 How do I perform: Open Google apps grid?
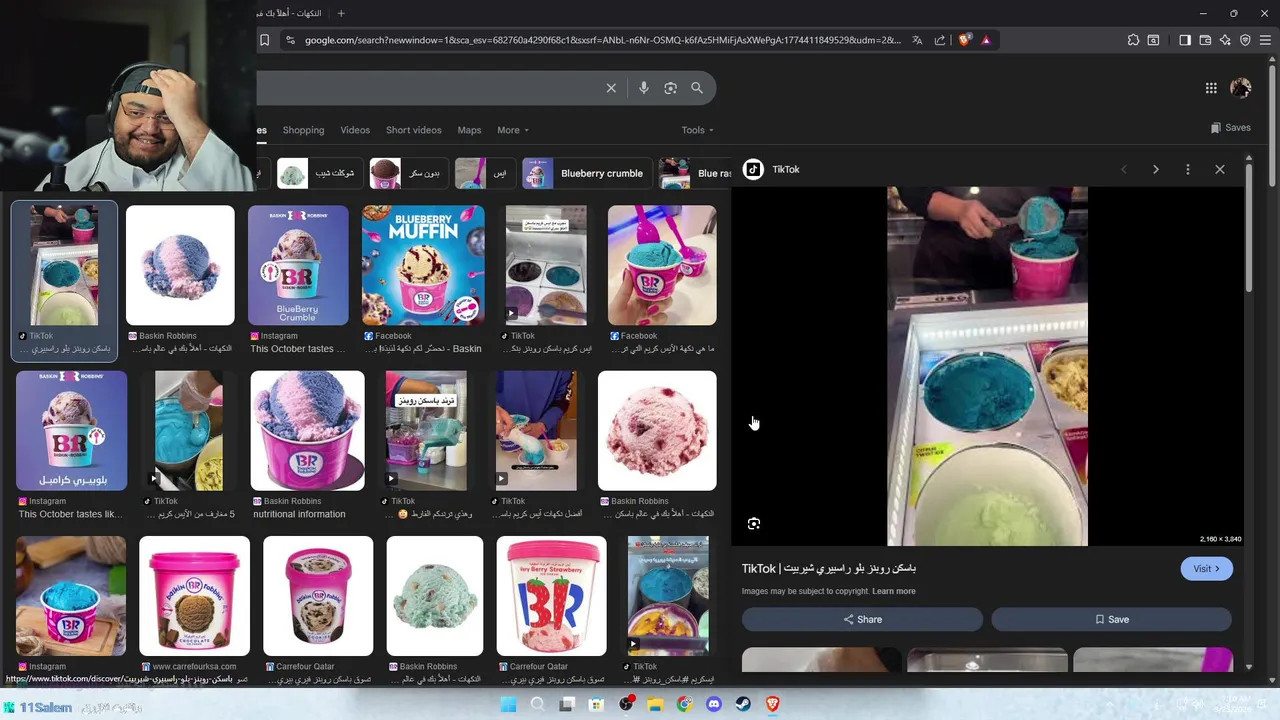tap(1211, 88)
